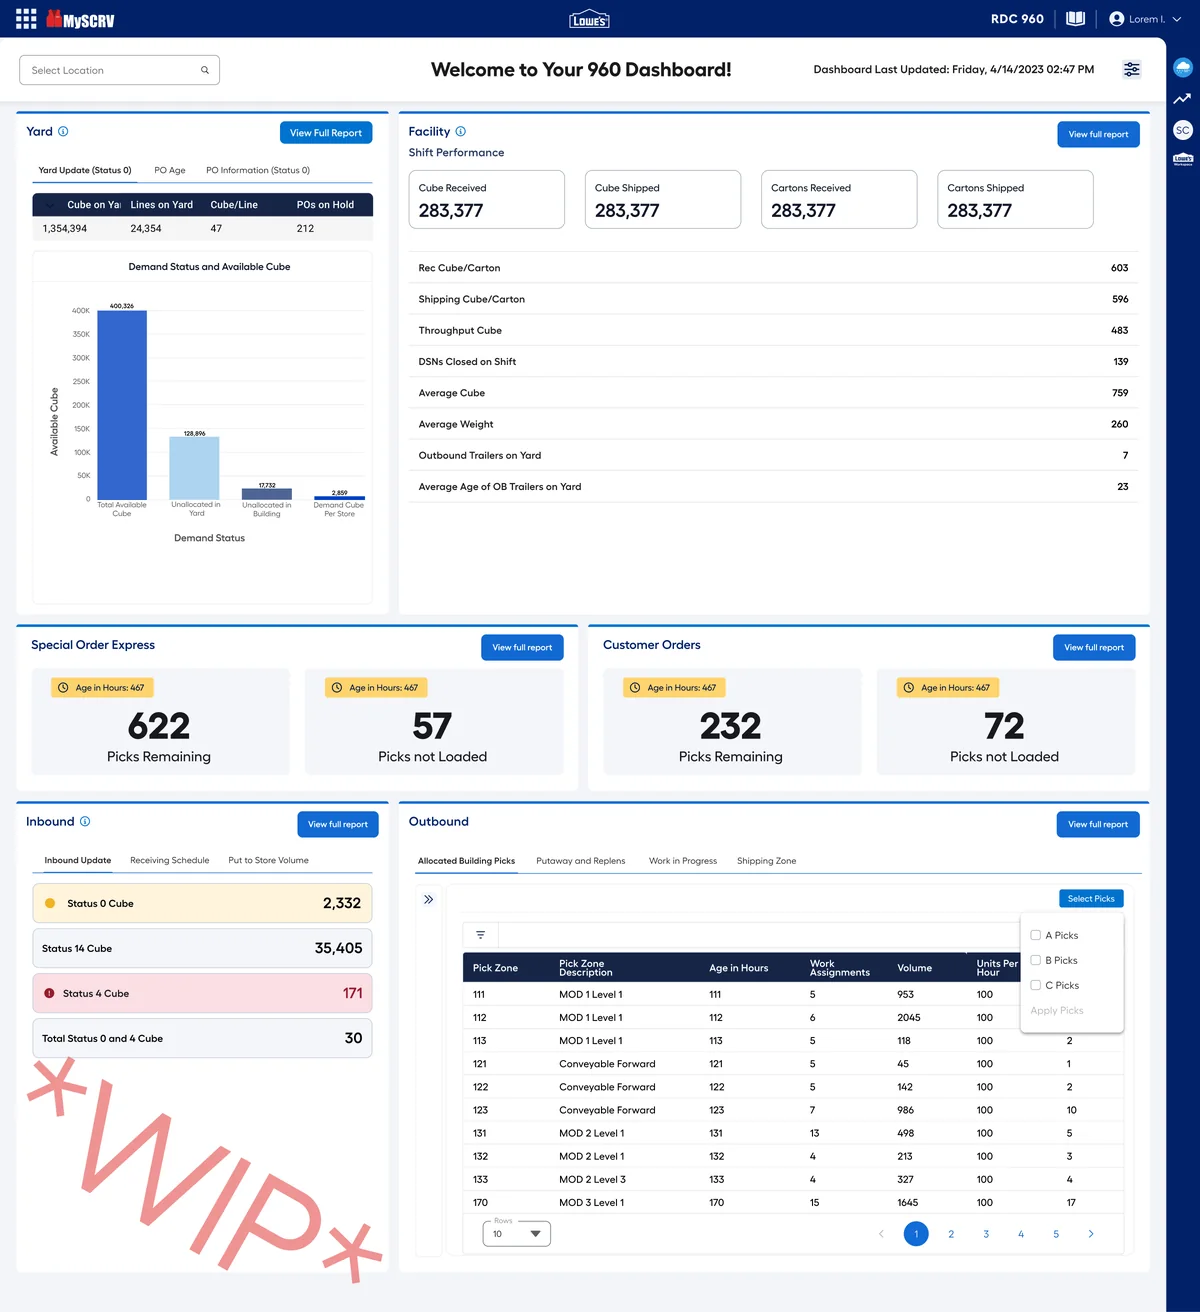The height and width of the screenshot is (1312, 1200).
Task: Open Special Order Express full report
Action: [522, 647]
